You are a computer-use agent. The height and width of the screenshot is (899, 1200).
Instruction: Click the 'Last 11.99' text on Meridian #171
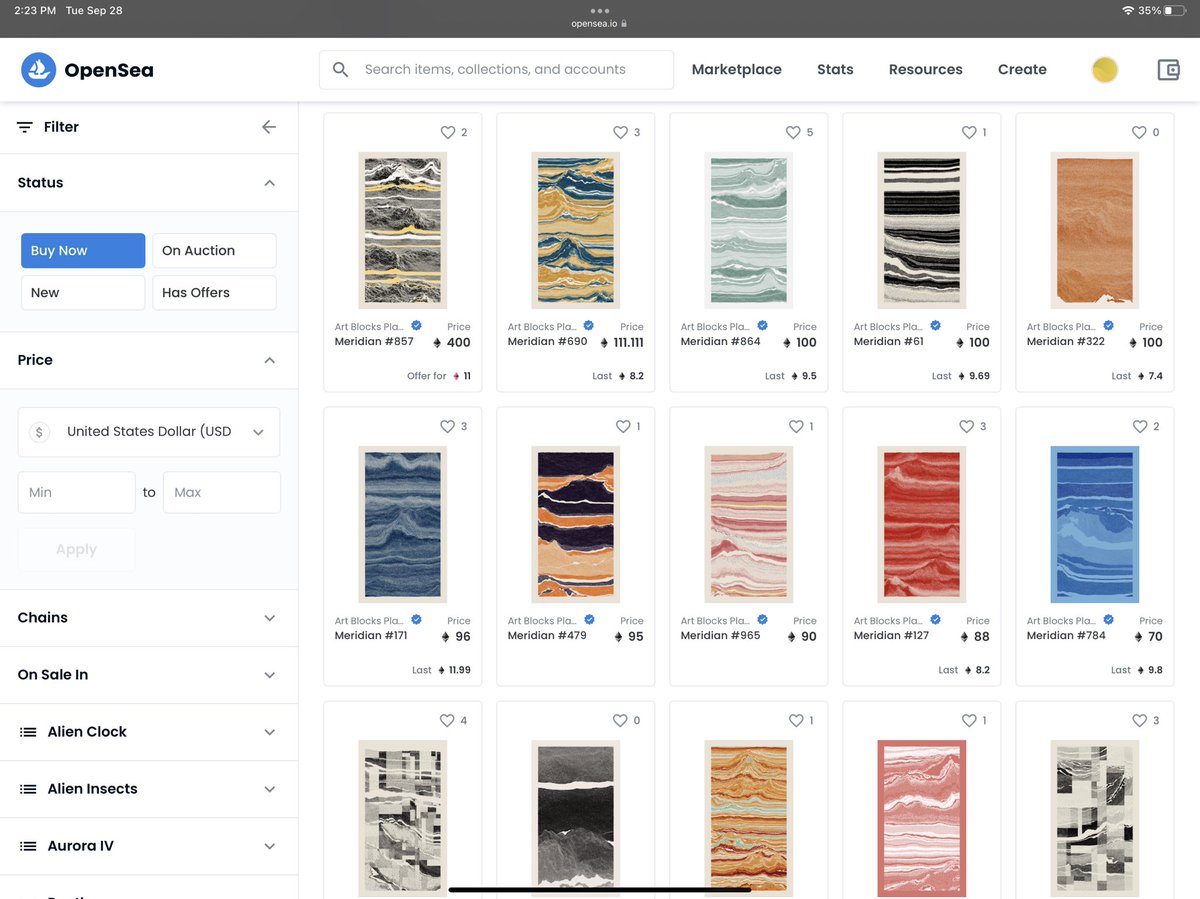441,670
